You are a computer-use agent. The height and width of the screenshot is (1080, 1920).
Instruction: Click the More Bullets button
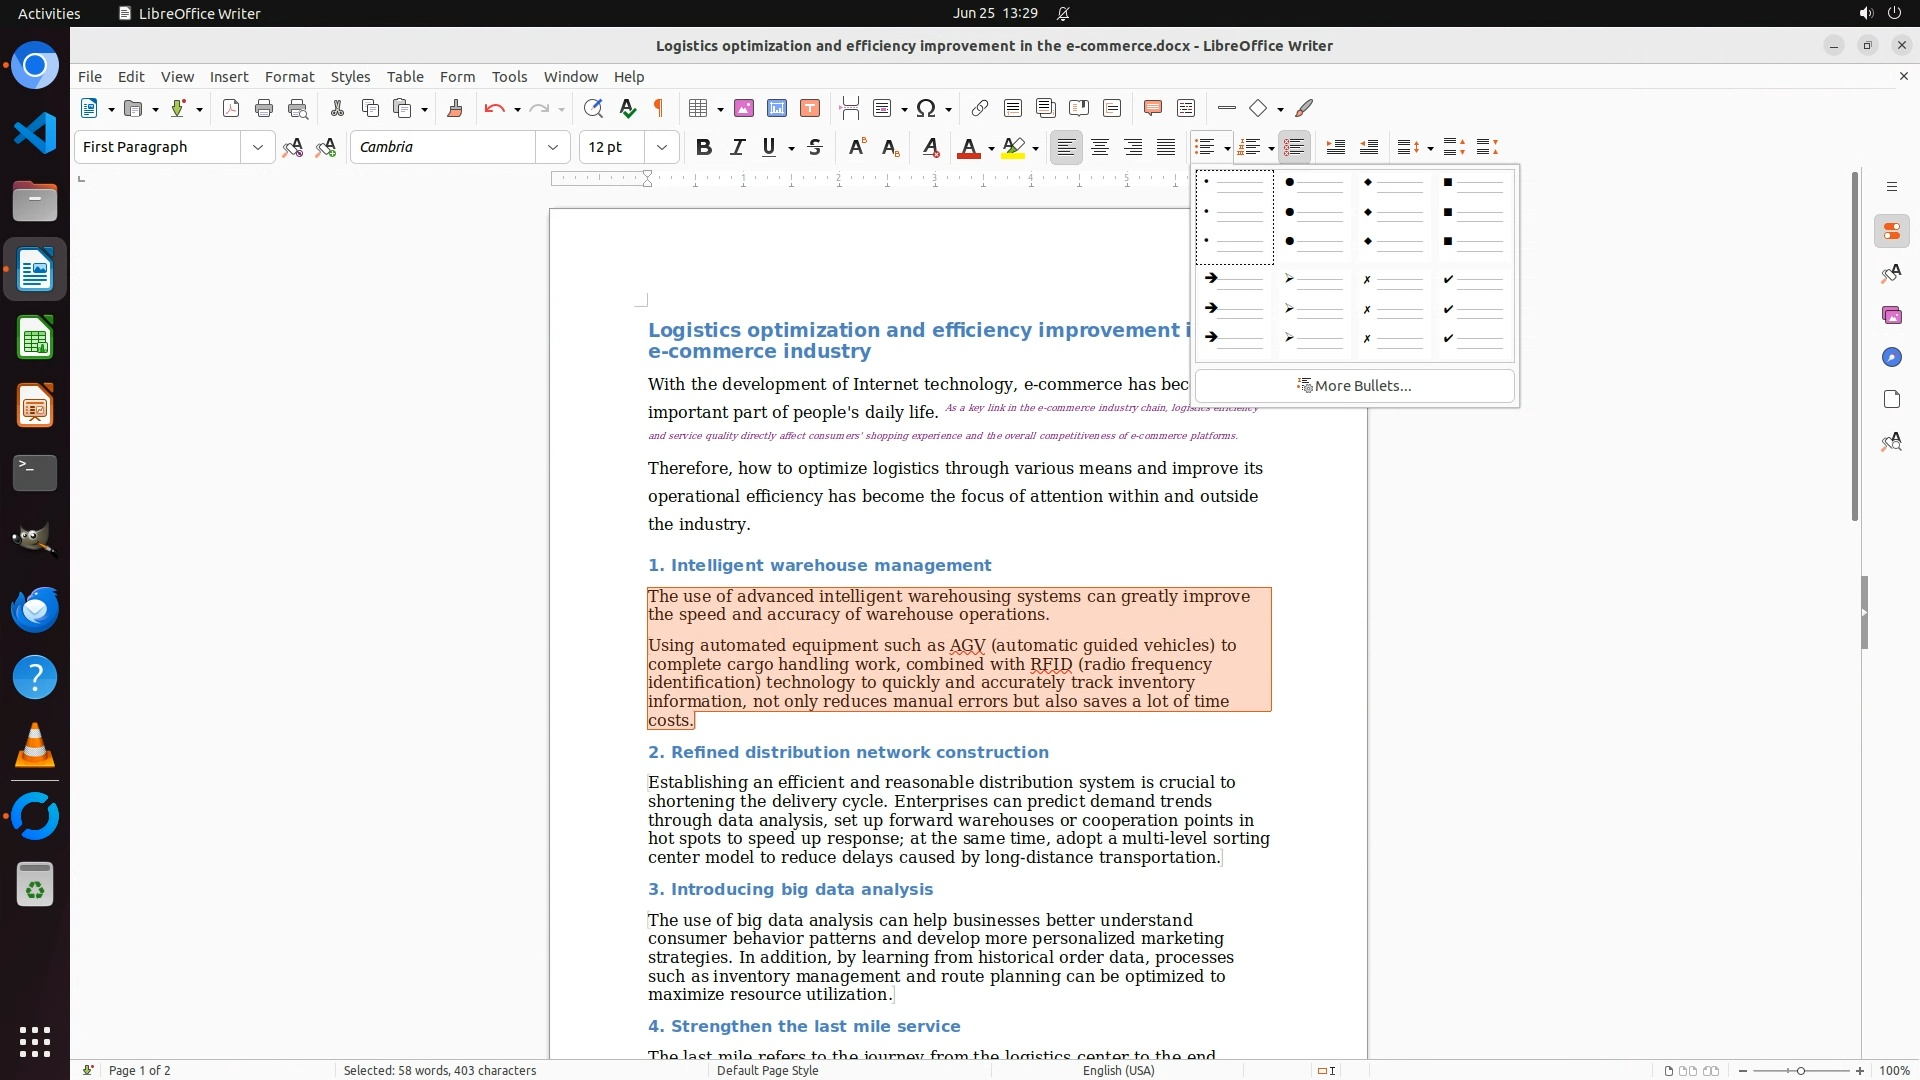coord(1354,386)
